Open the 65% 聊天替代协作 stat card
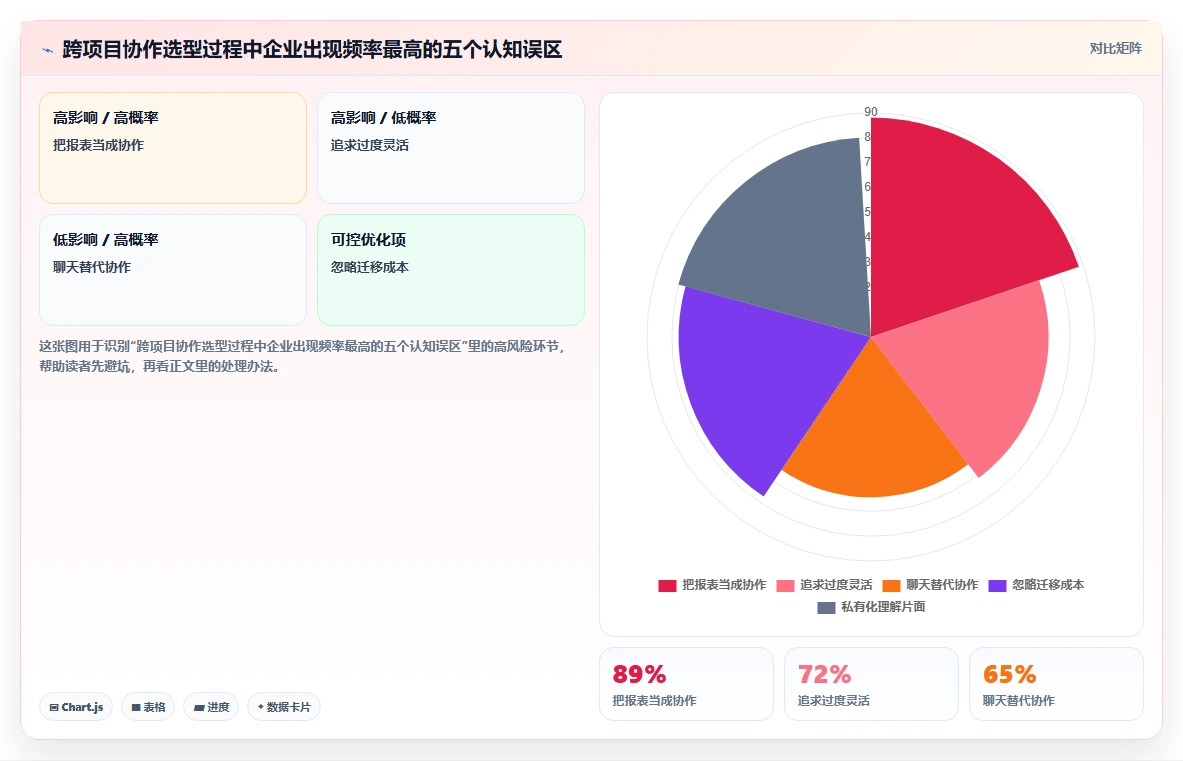 (1056, 683)
